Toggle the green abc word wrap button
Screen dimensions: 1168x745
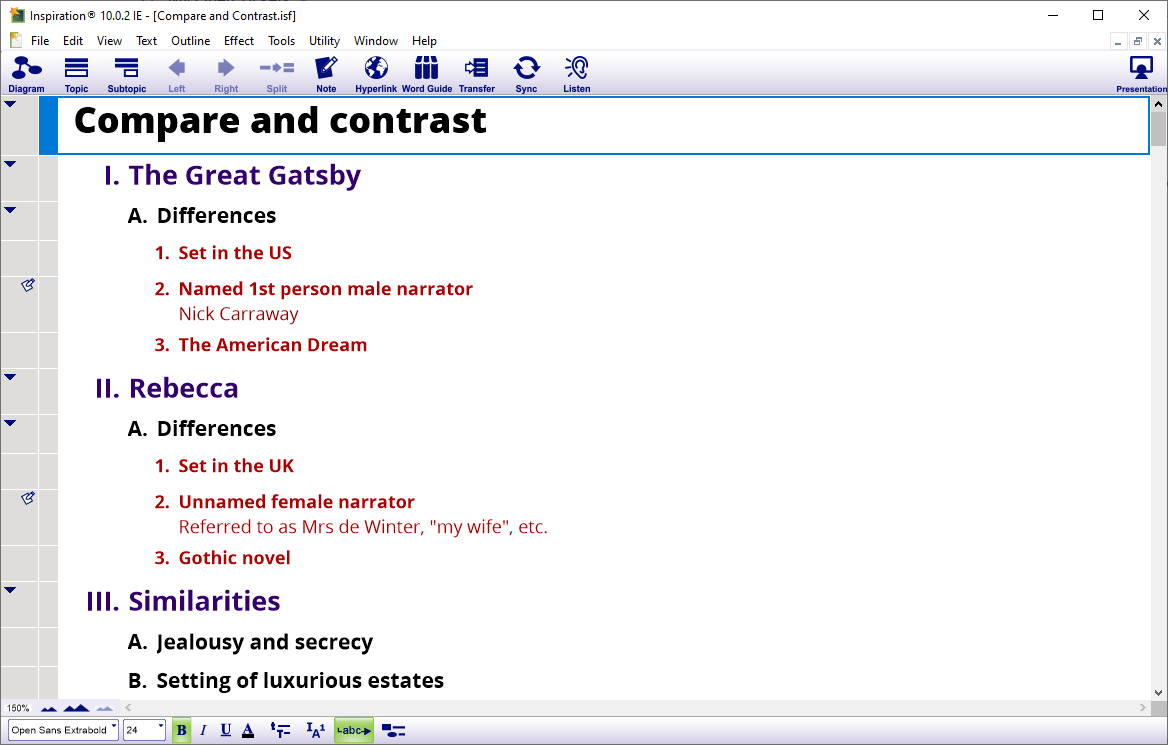pyautogui.click(x=354, y=730)
